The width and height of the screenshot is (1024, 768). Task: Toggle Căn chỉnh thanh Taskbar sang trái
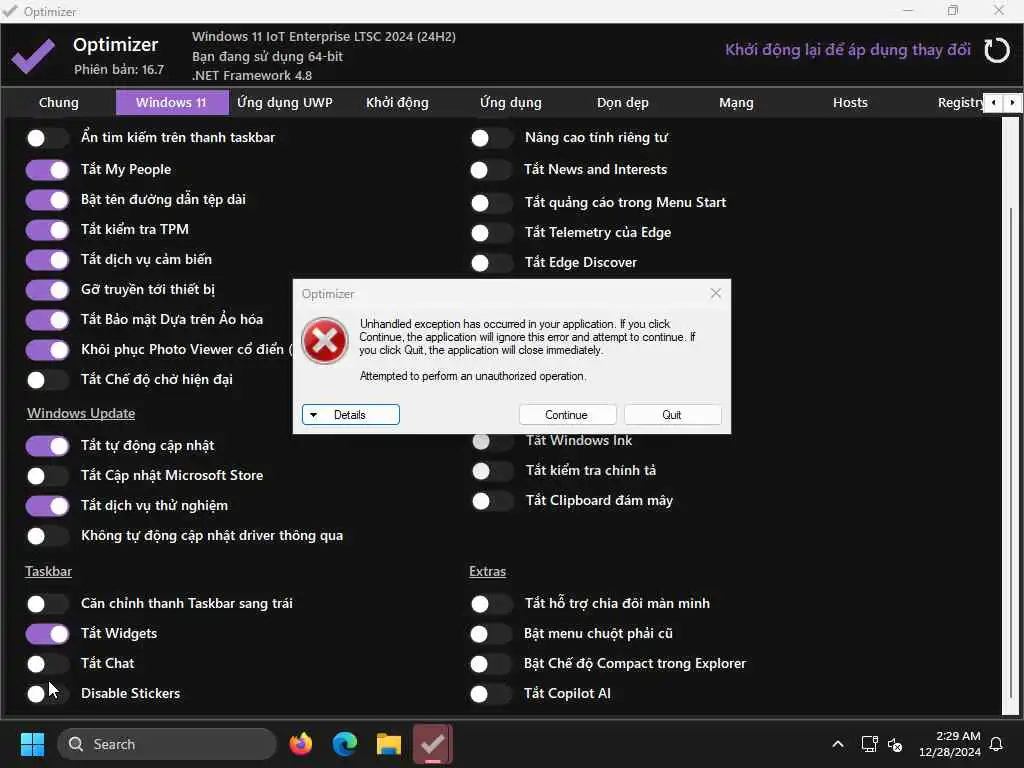[47, 603]
